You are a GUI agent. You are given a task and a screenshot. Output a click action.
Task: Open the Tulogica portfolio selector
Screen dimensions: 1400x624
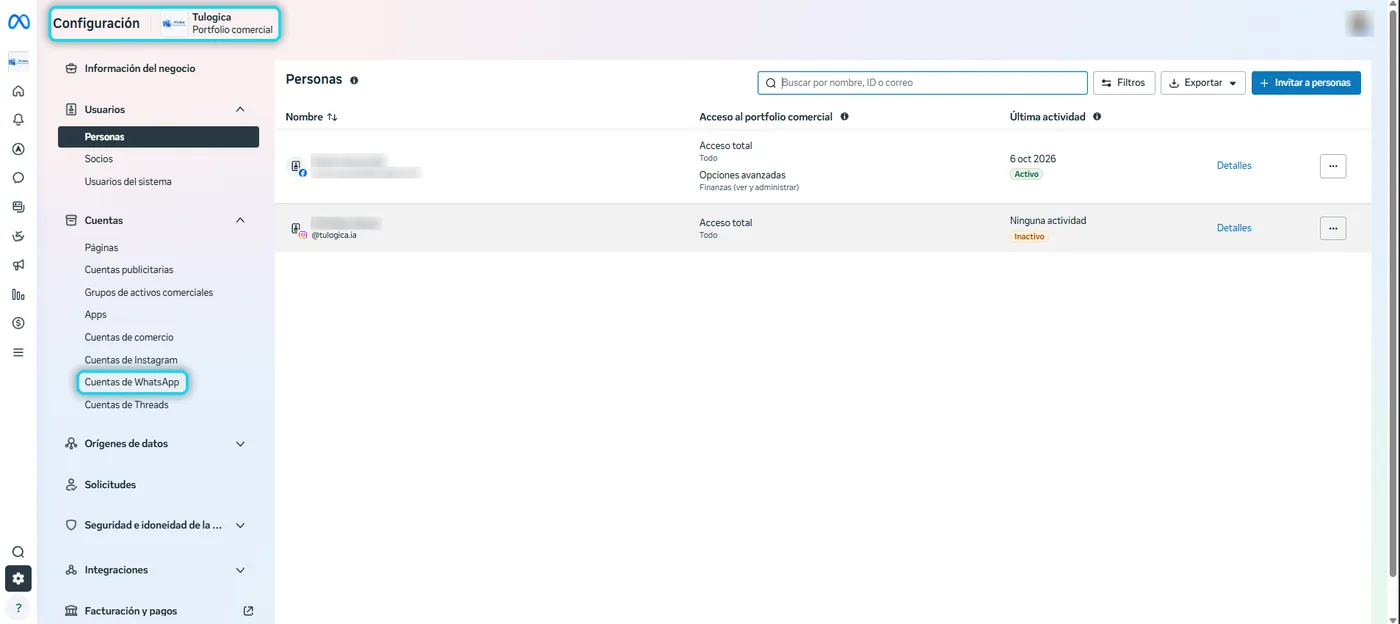218,23
